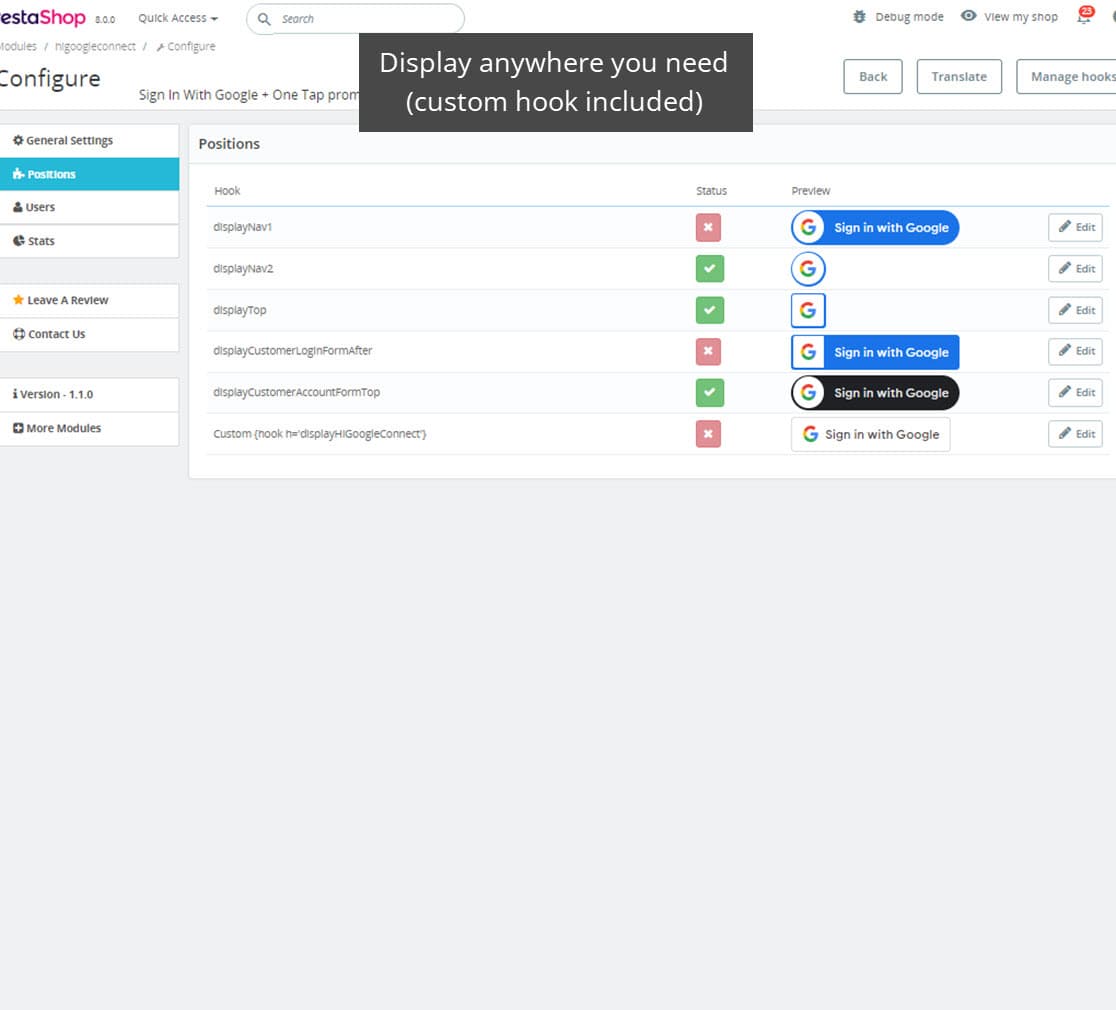Open the Users tab
This screenshot has height=1010, width=1116.
89,207
